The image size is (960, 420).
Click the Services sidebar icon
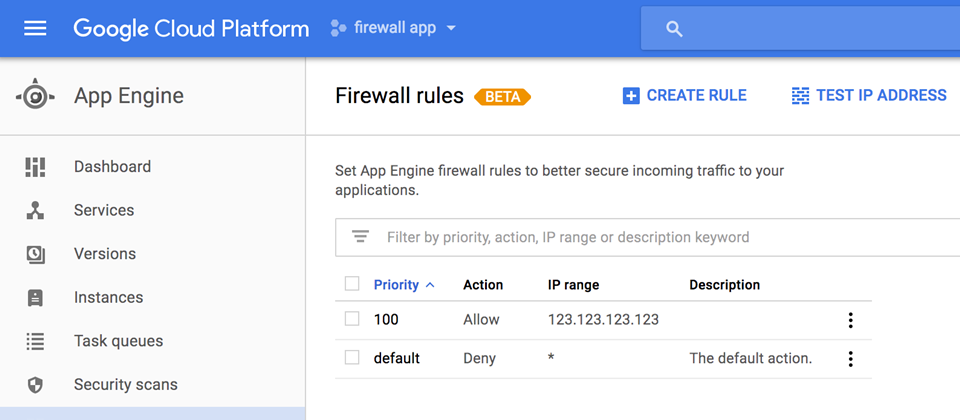(x=36, y=211)
